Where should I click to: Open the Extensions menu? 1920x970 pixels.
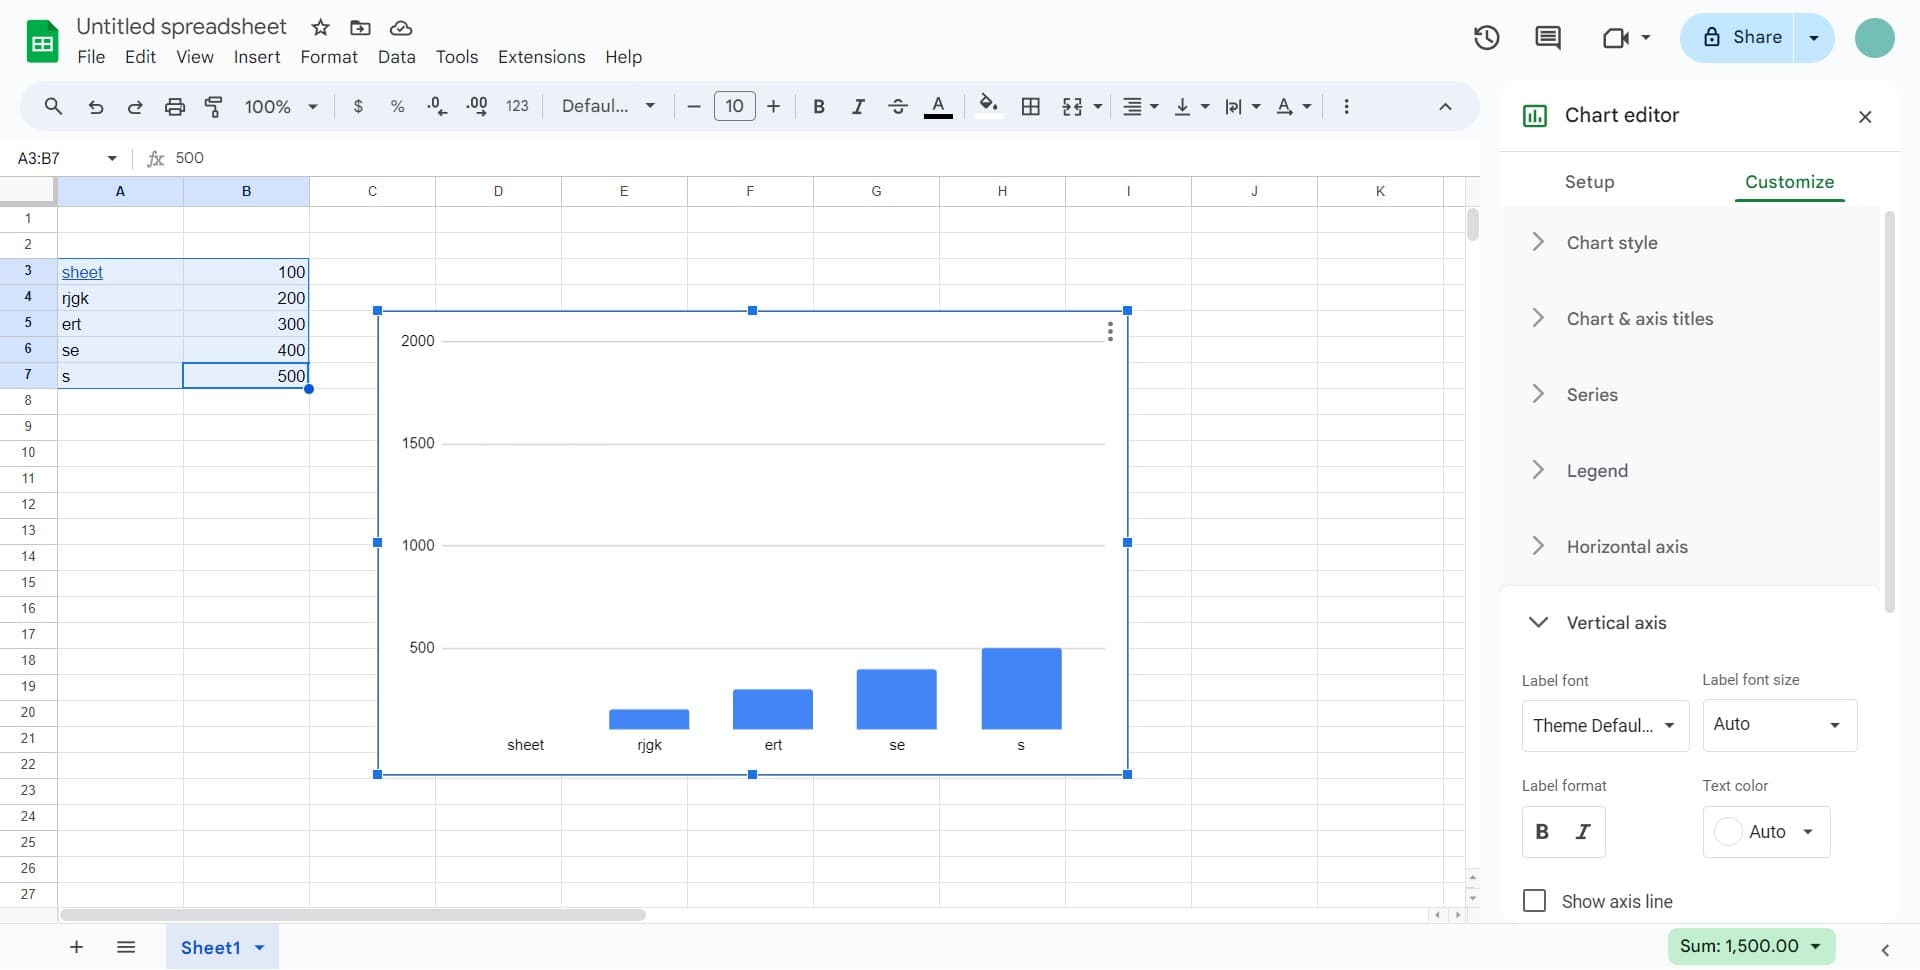tap(541, 57)
